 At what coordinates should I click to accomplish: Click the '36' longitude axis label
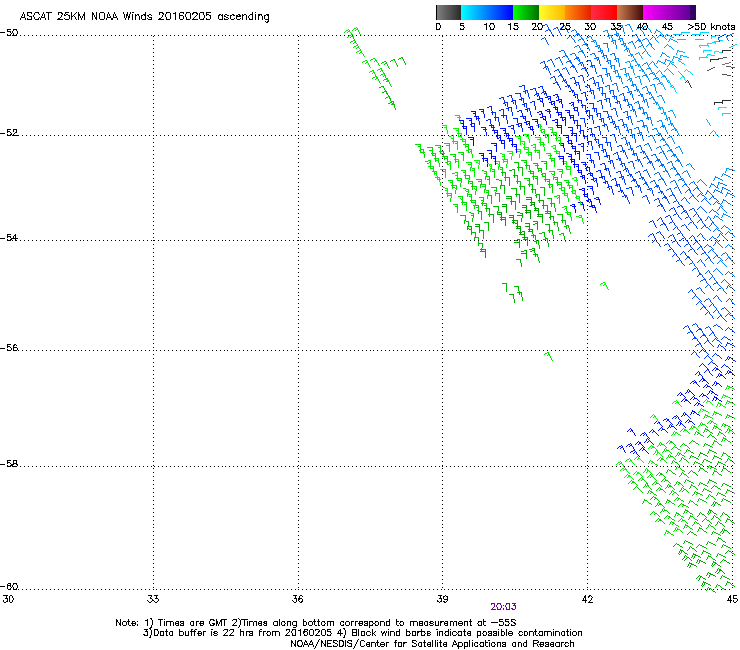tap(297, 599)
